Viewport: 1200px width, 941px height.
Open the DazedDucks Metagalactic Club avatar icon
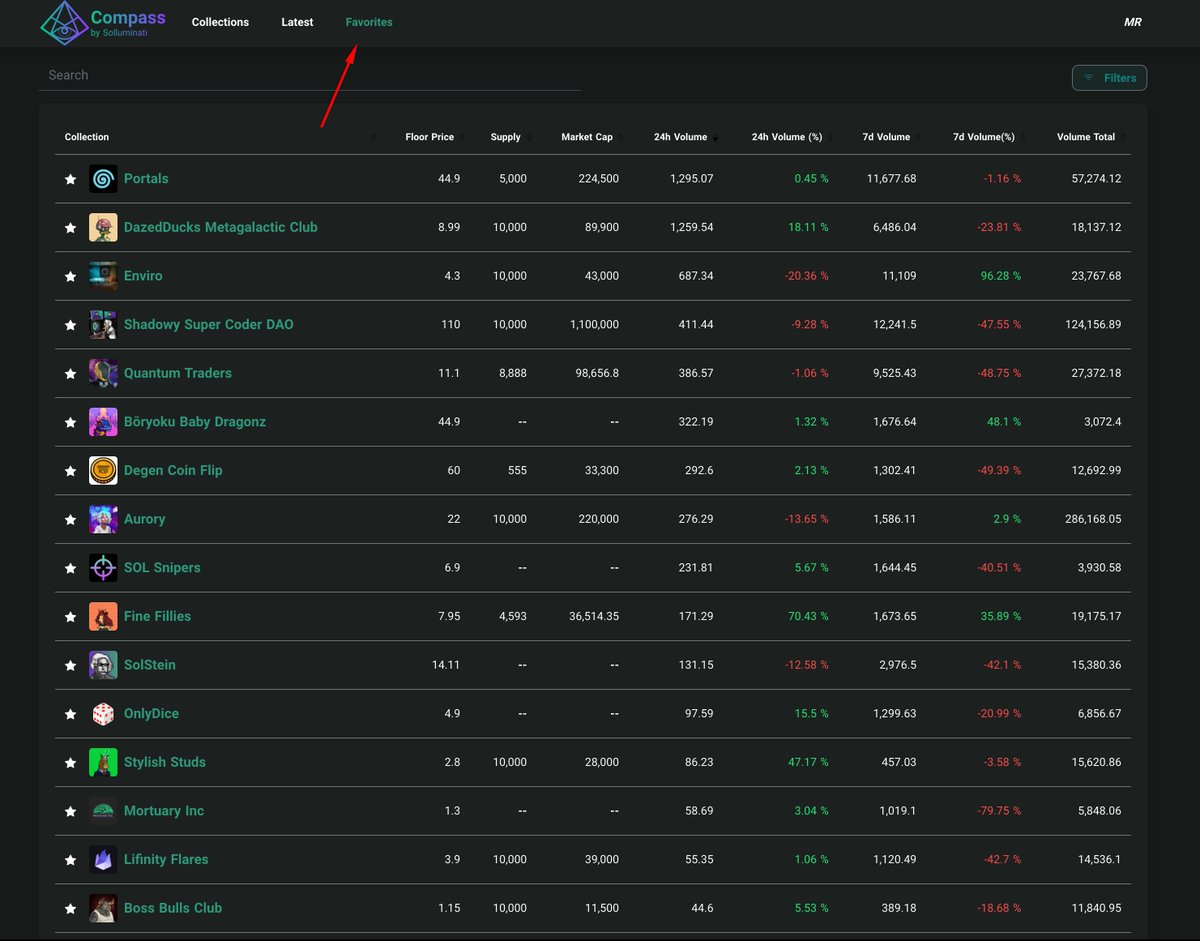coord(103,227)
